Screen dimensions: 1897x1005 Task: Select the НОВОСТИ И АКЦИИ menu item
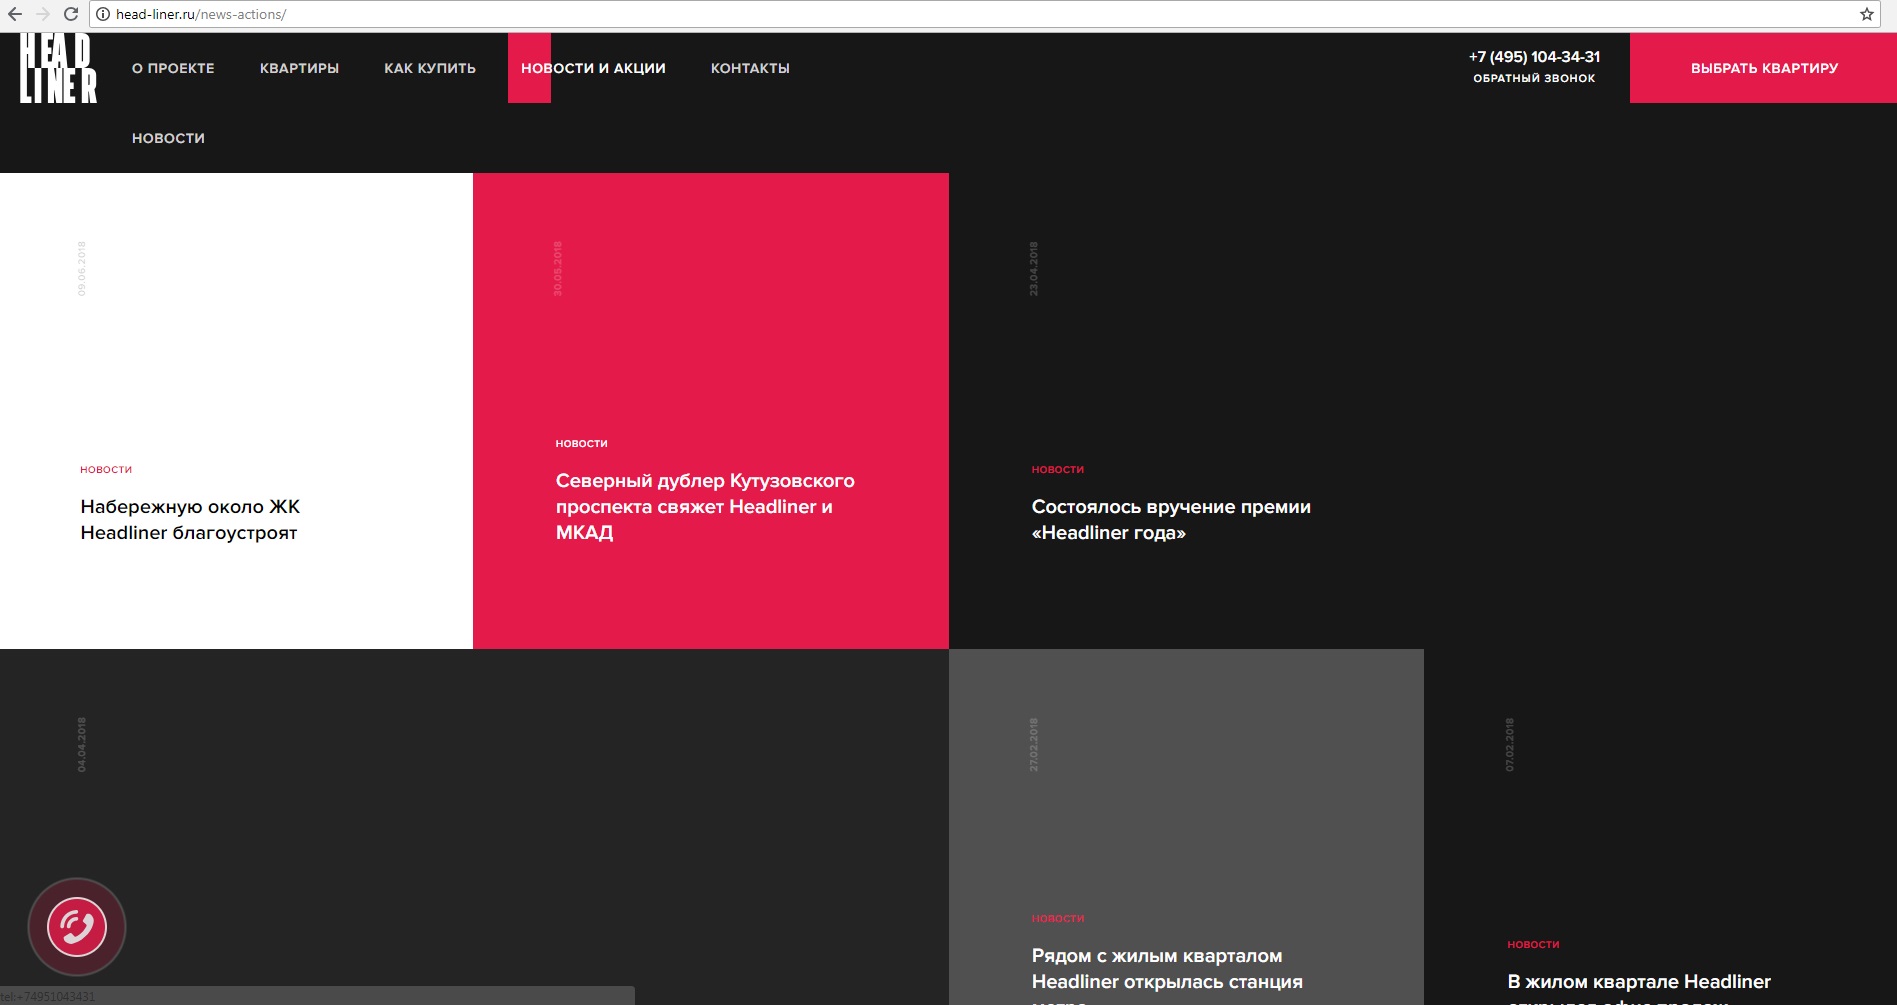[593, 68]
